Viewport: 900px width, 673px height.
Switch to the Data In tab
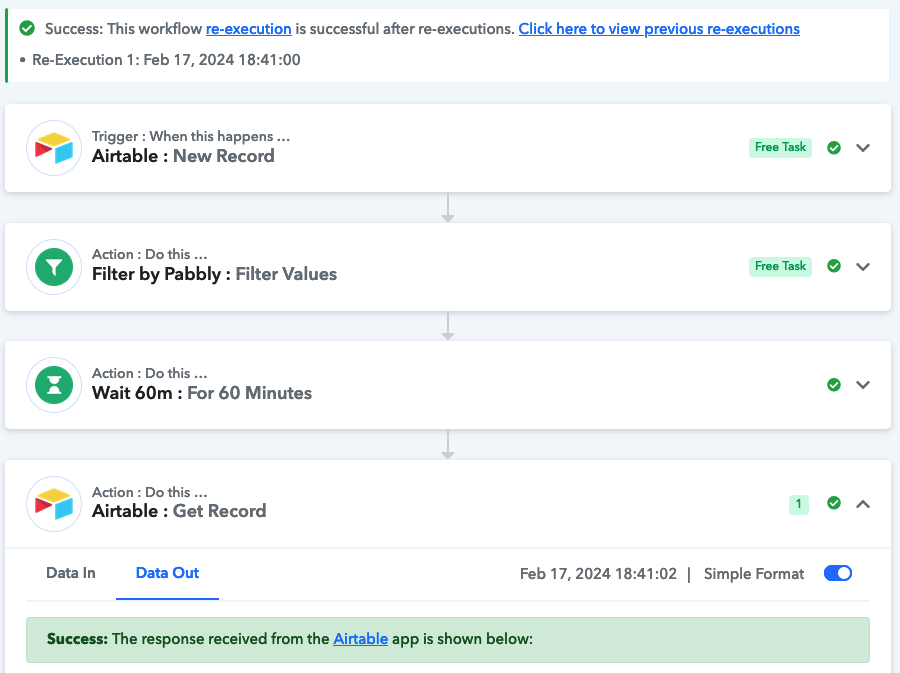click(71, 573)
